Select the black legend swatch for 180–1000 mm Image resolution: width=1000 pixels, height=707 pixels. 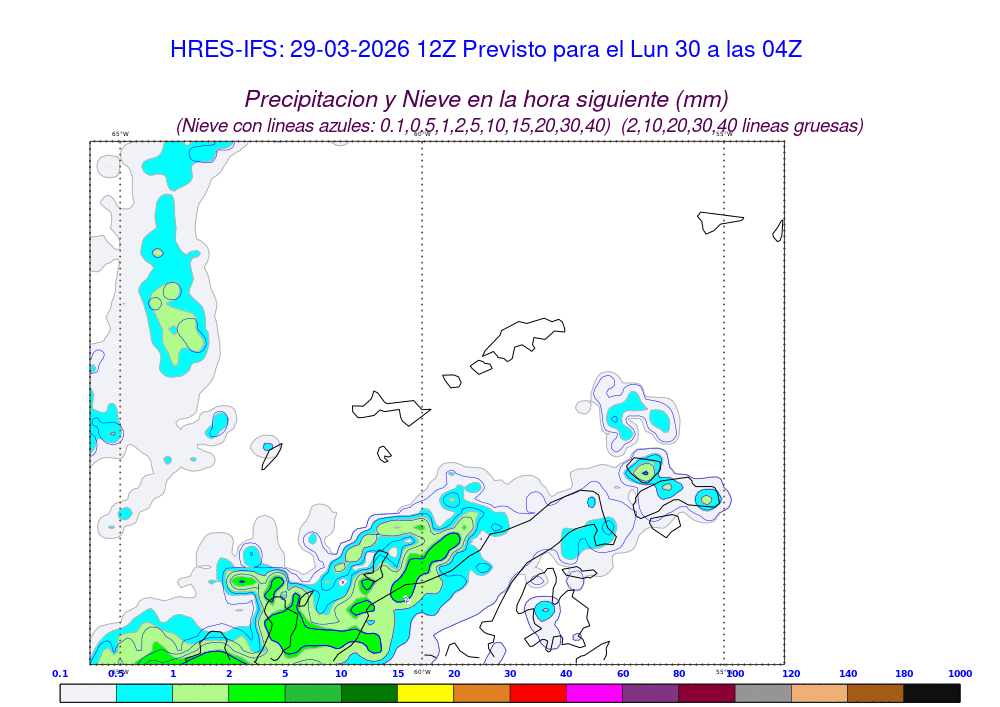[x=932, y=693]
